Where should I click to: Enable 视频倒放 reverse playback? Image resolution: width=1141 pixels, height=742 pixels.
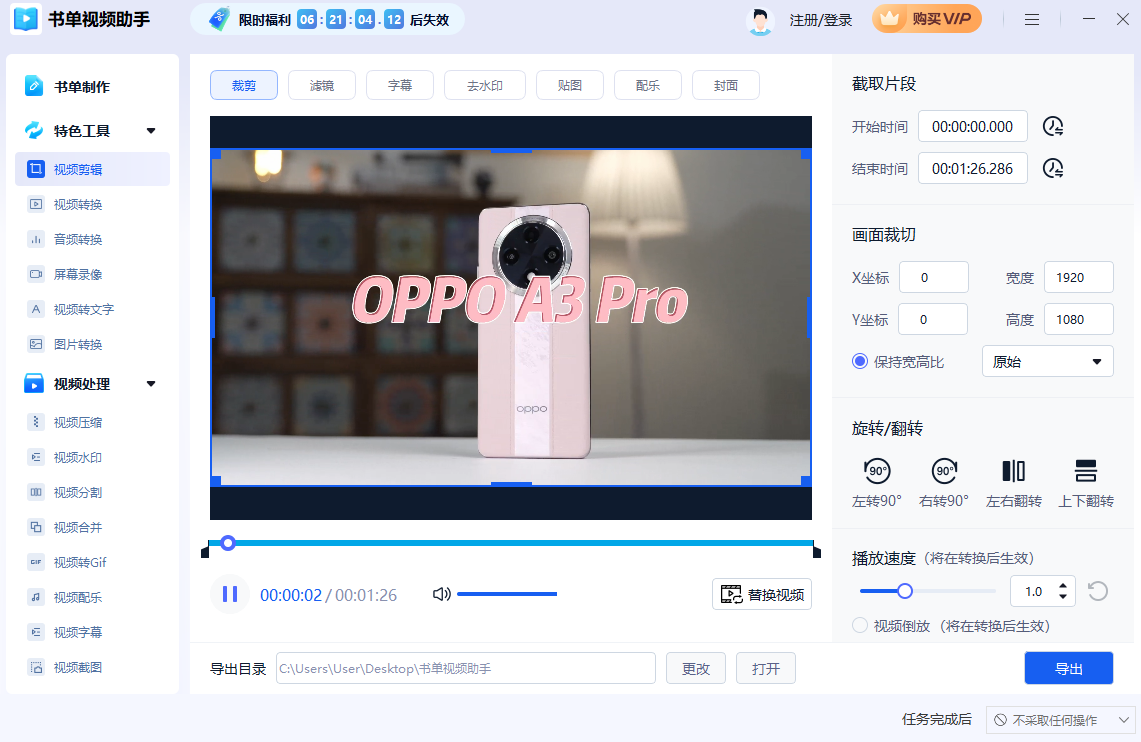tap(859, 625)
